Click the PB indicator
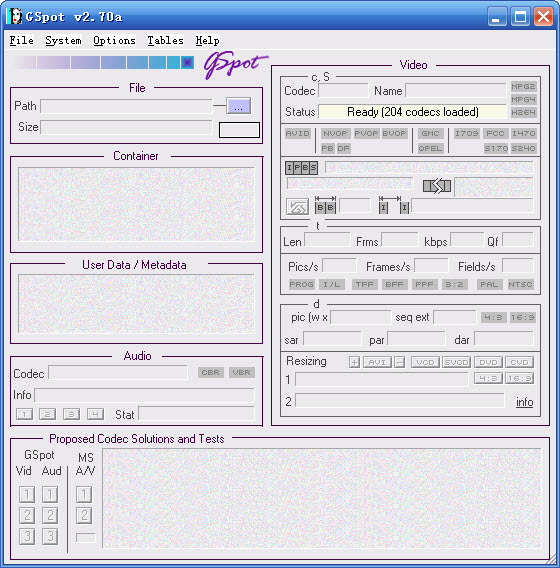Screen dimensions: 560x568 click(327, 148)
